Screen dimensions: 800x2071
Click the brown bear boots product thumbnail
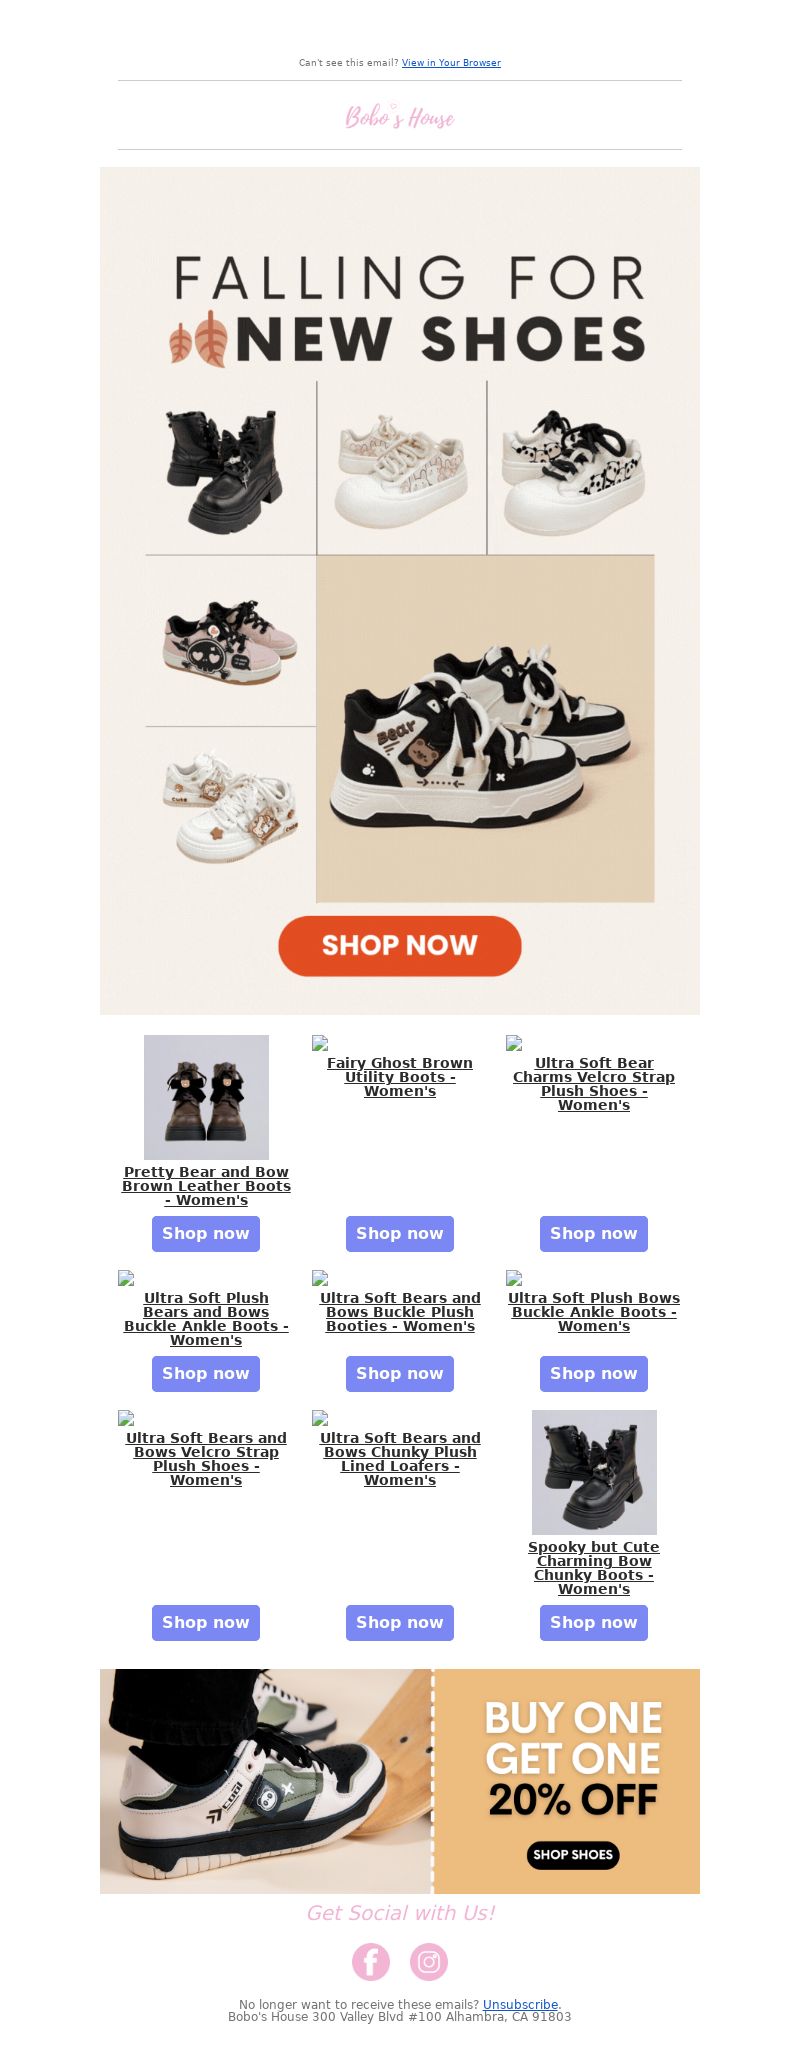[206, 1097]
